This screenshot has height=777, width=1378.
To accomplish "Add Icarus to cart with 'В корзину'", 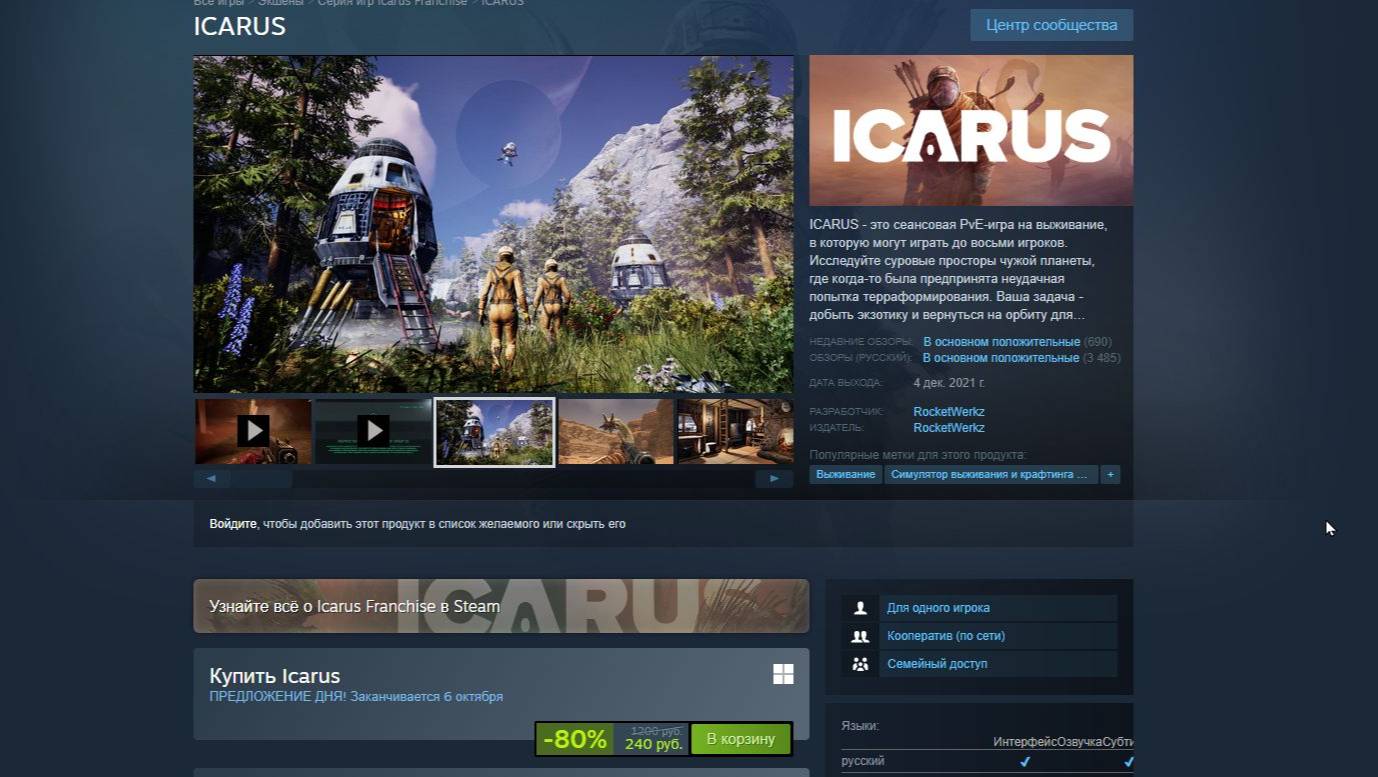I will pyautogui.click(x=741, y=739).
